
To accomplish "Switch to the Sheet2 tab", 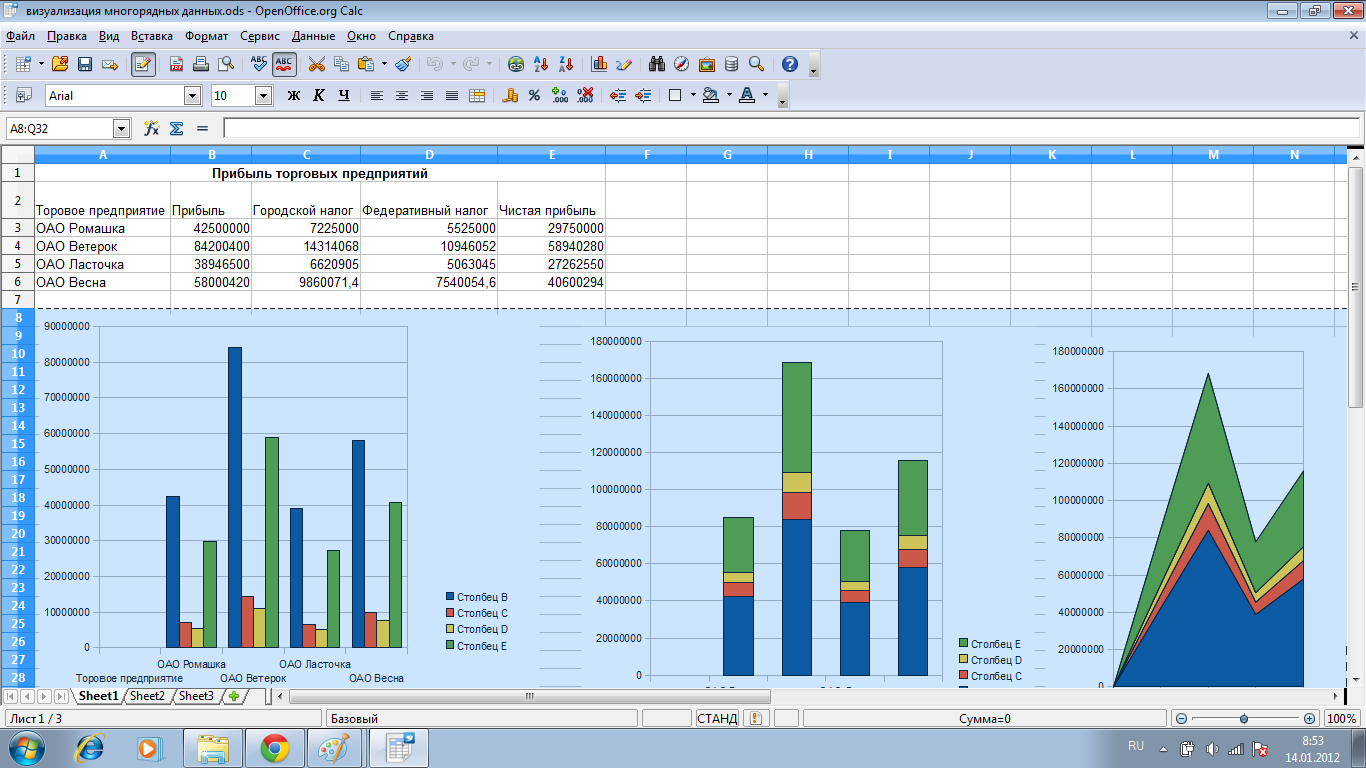I will [147, 696].
